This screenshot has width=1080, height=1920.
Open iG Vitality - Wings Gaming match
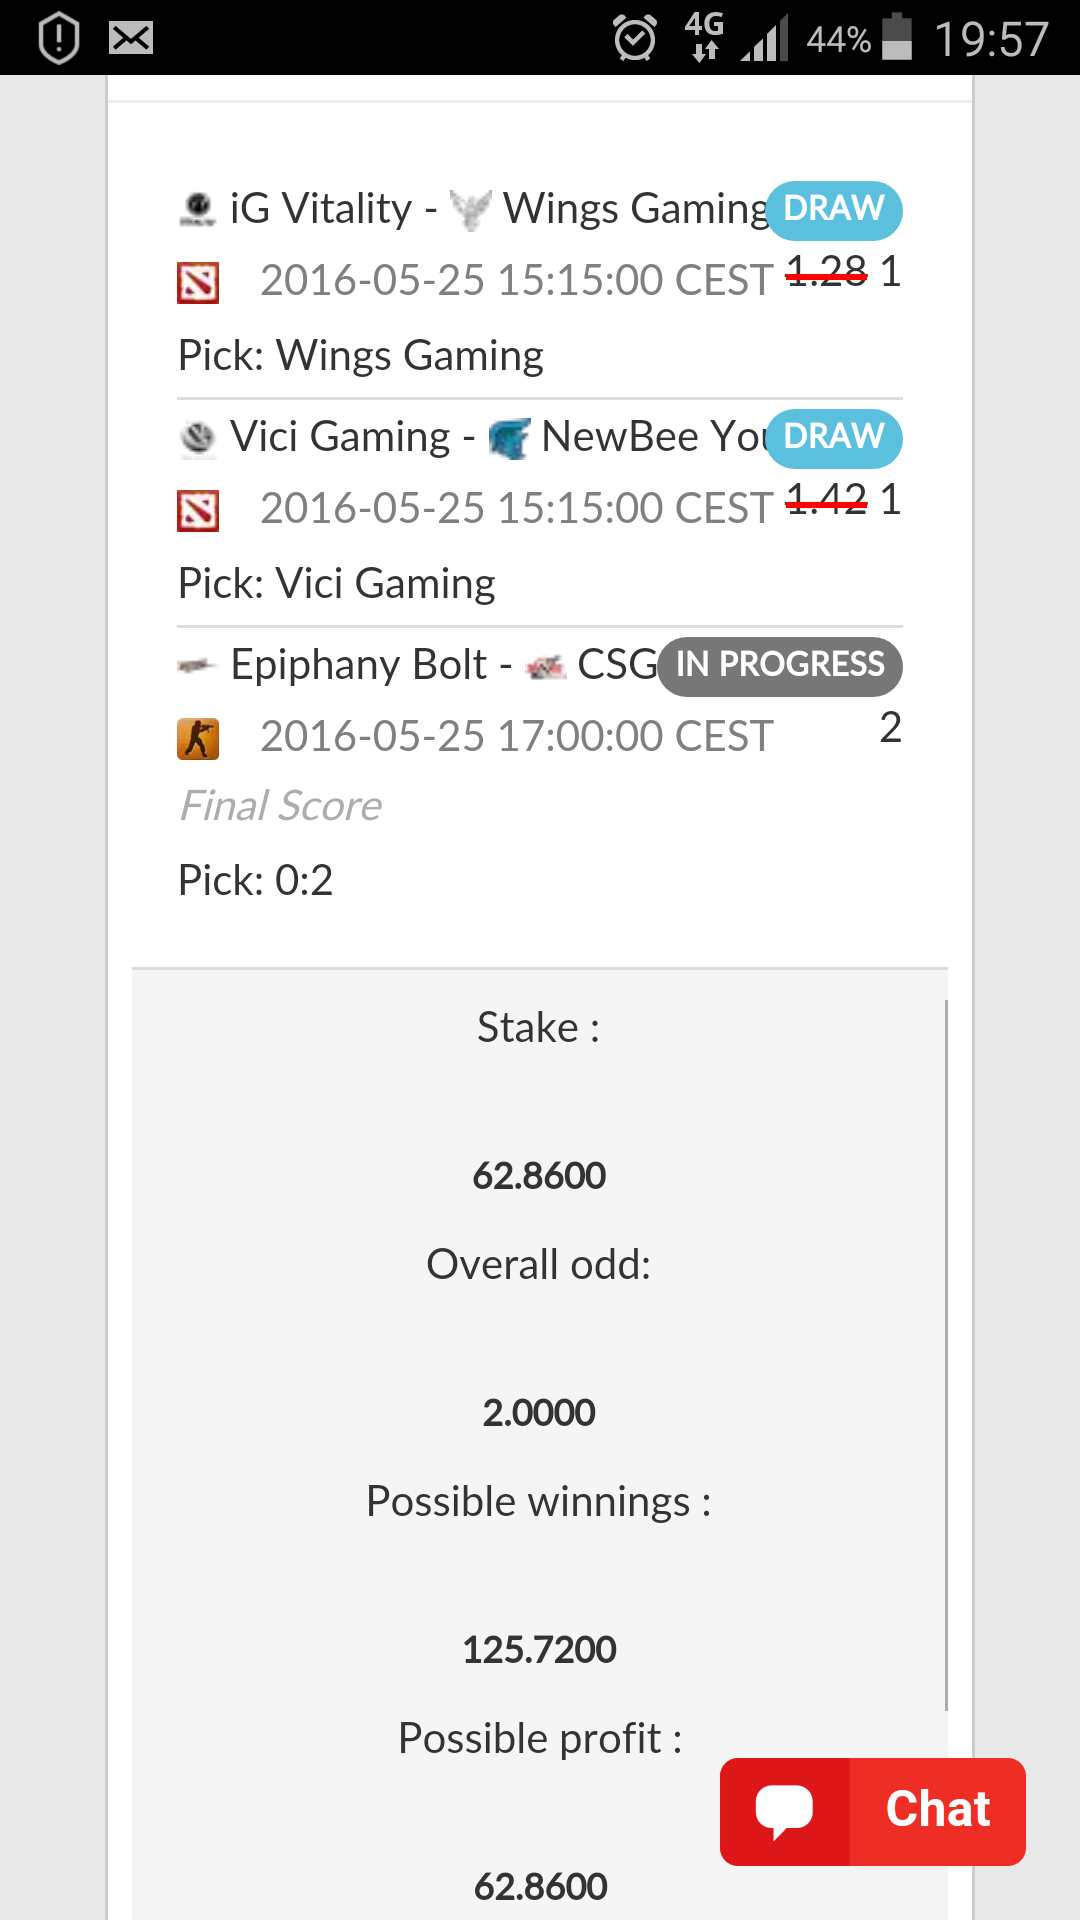coord(472,209)
